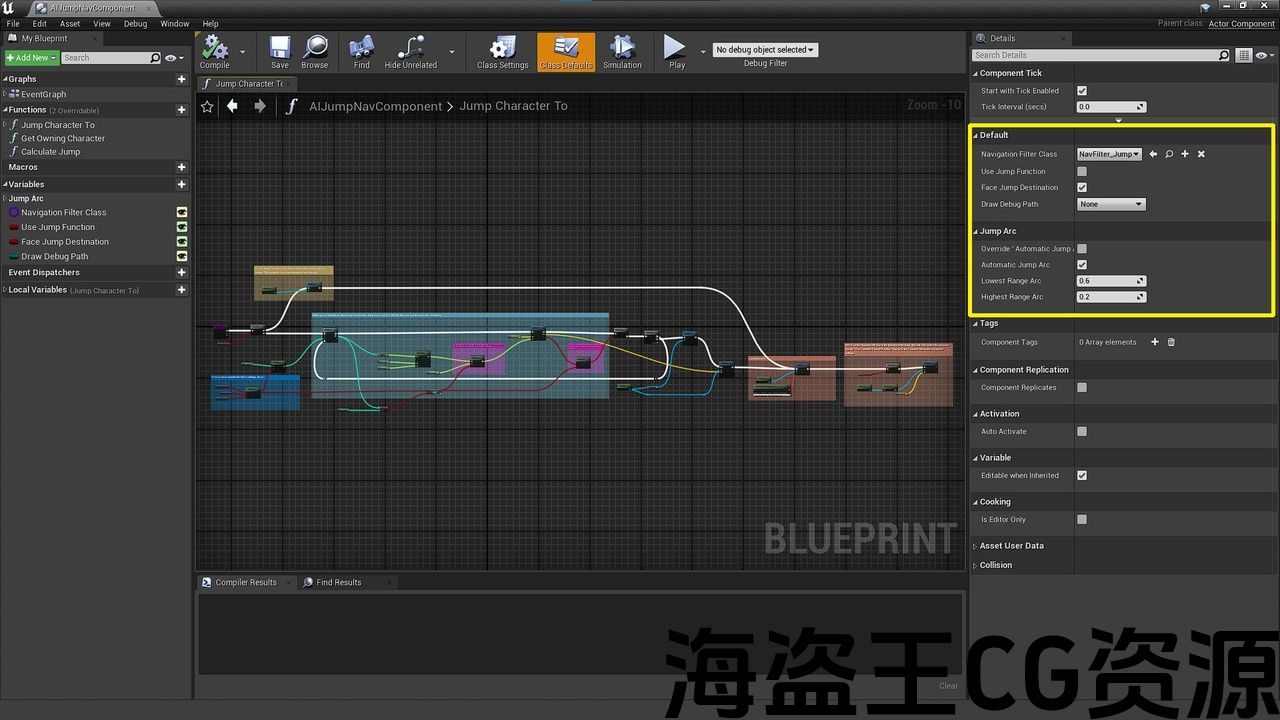Click the Lowest Range Arc value field
The image size is (1280, 720).
[x=1106, y=281]
